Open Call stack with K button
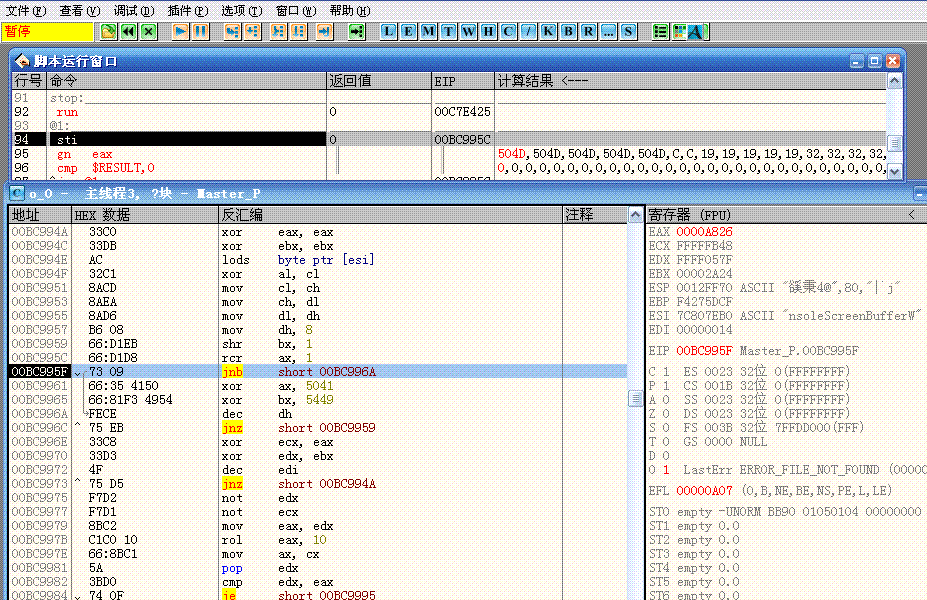Viewport: 927px width, 600px height. pos(549,31)
